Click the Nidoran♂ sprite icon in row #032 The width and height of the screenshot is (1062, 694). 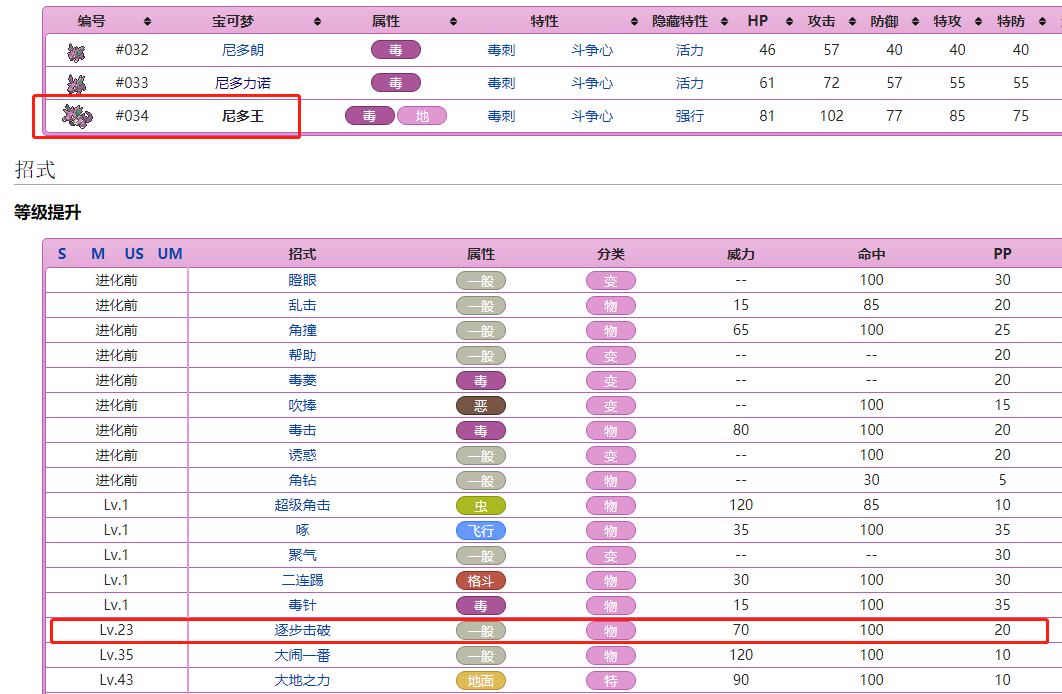77,51
